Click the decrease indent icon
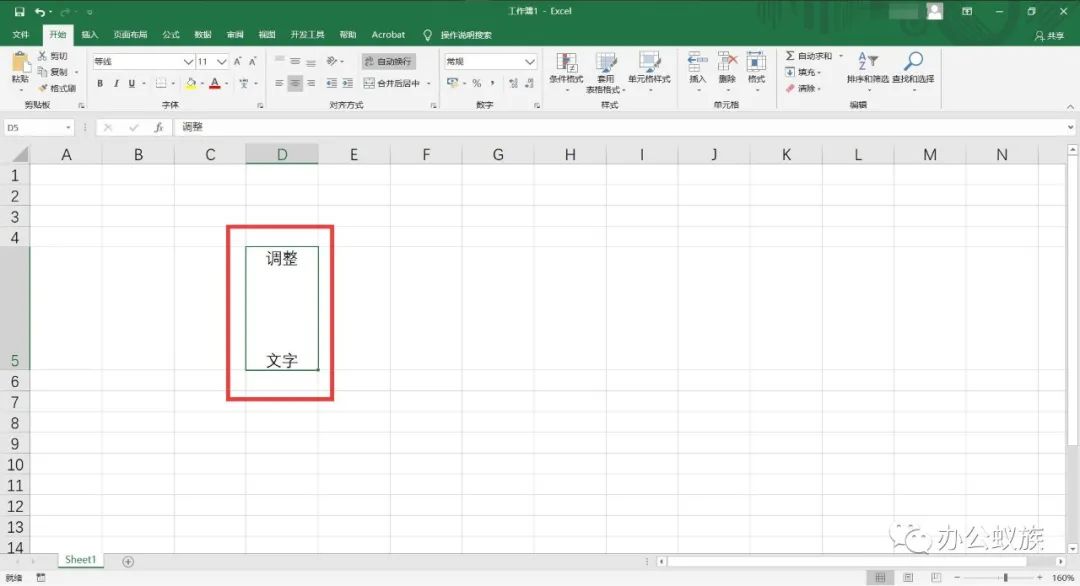This screenshot has width=1080, height=586. click(x=331, y=83)
